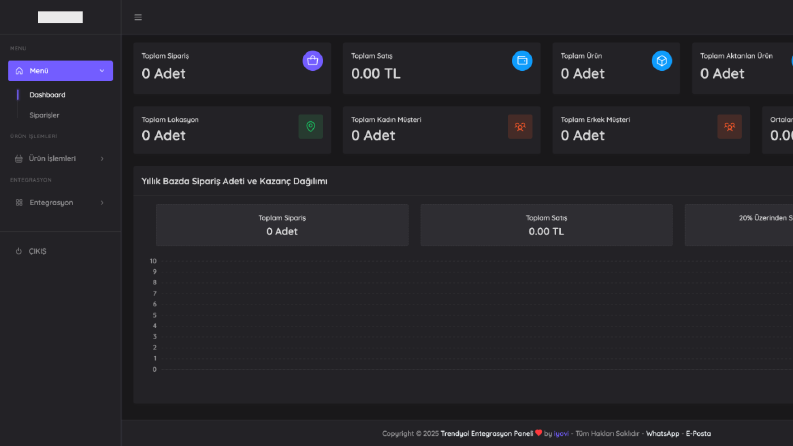Image resolution: width=793 pixels, height=446 pixels.
Task: Click the power icon beside ÇIKIŞ
Action: [19, 251]
